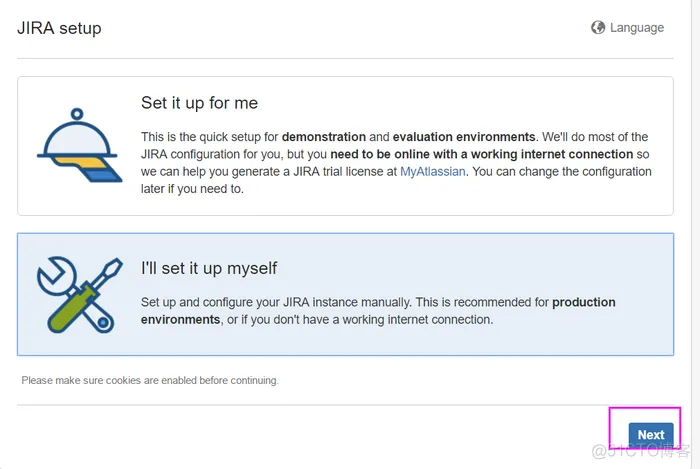Click the Next button
Screen dimensions: 700x469
650,434
